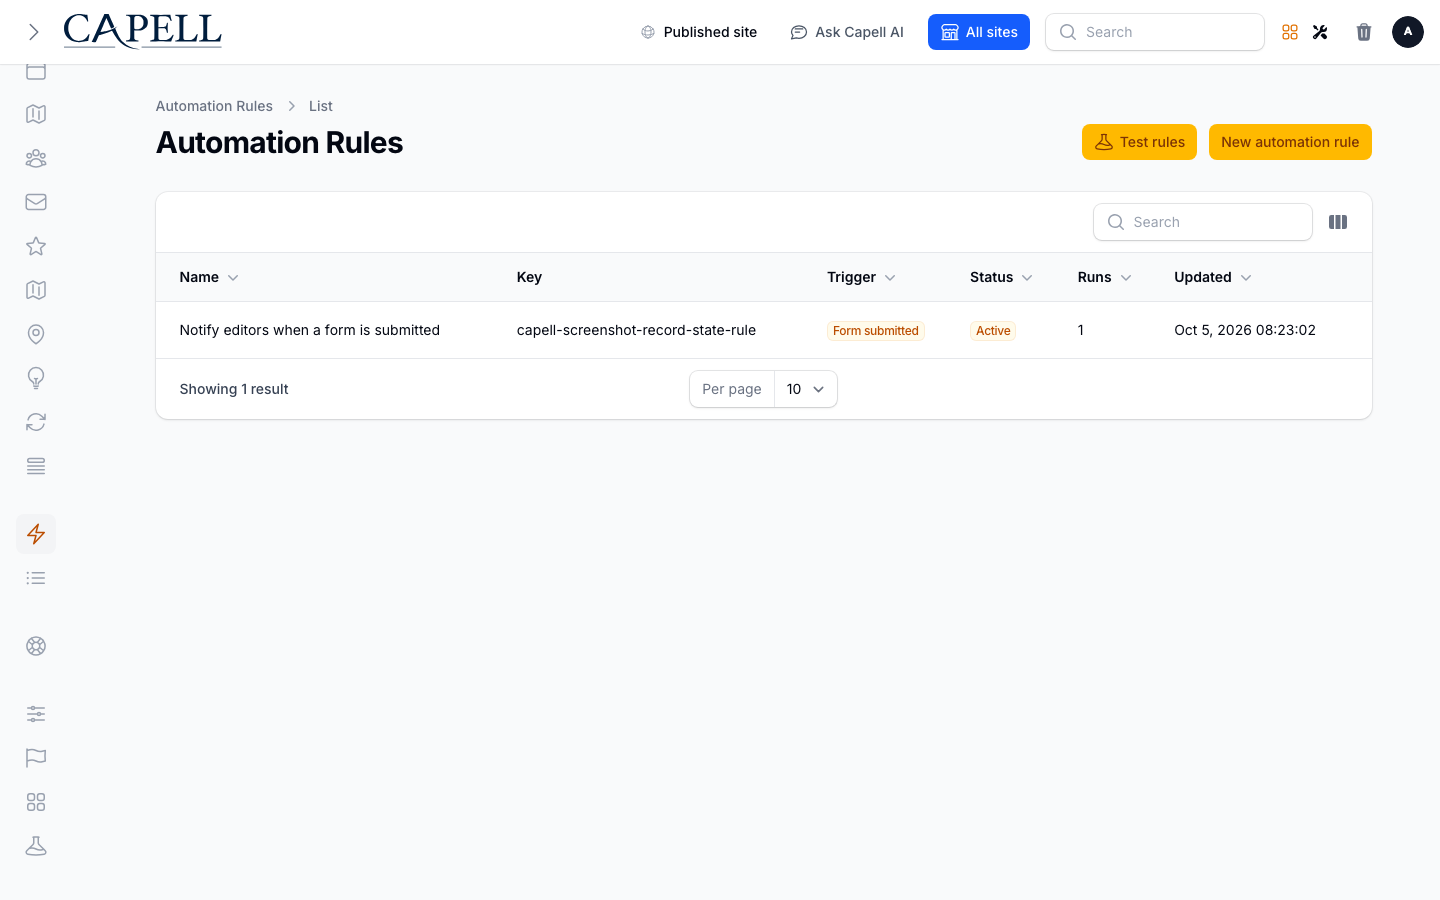Click the 'Active' status badge
1440x900 pixels.
(993, 331)
